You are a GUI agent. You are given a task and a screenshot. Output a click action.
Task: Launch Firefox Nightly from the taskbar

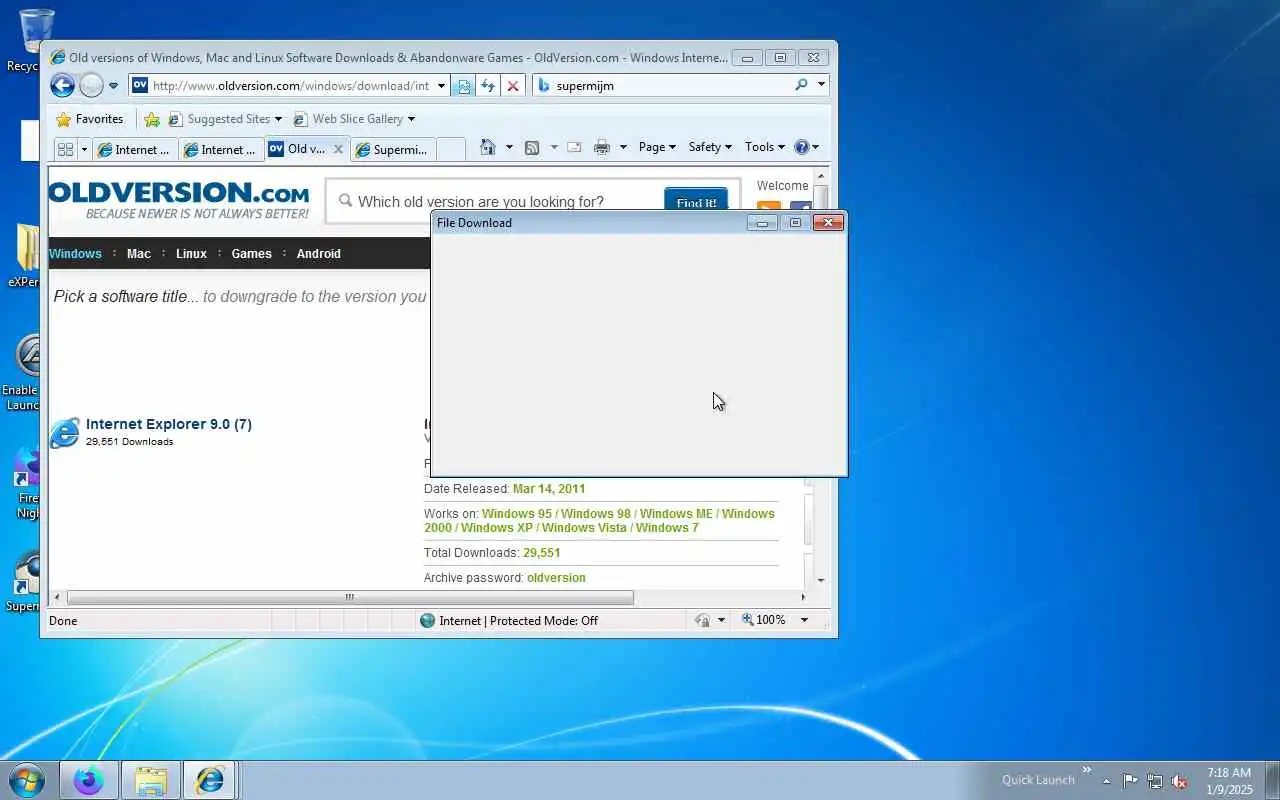[x=89, y=780]
